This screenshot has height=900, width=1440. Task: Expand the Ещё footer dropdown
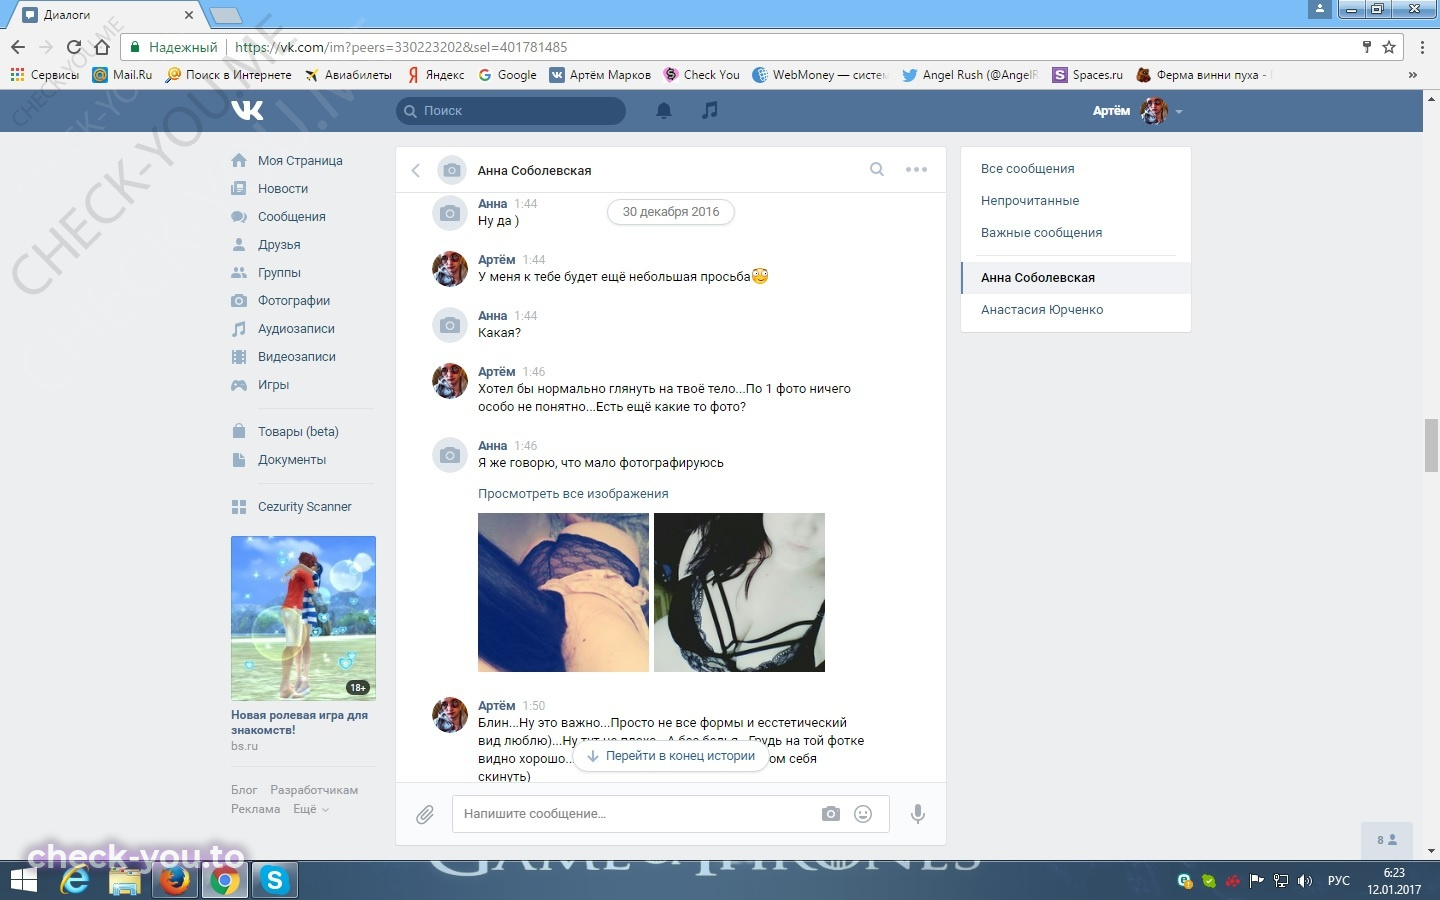pyautogui.click(x=311, y=809)
